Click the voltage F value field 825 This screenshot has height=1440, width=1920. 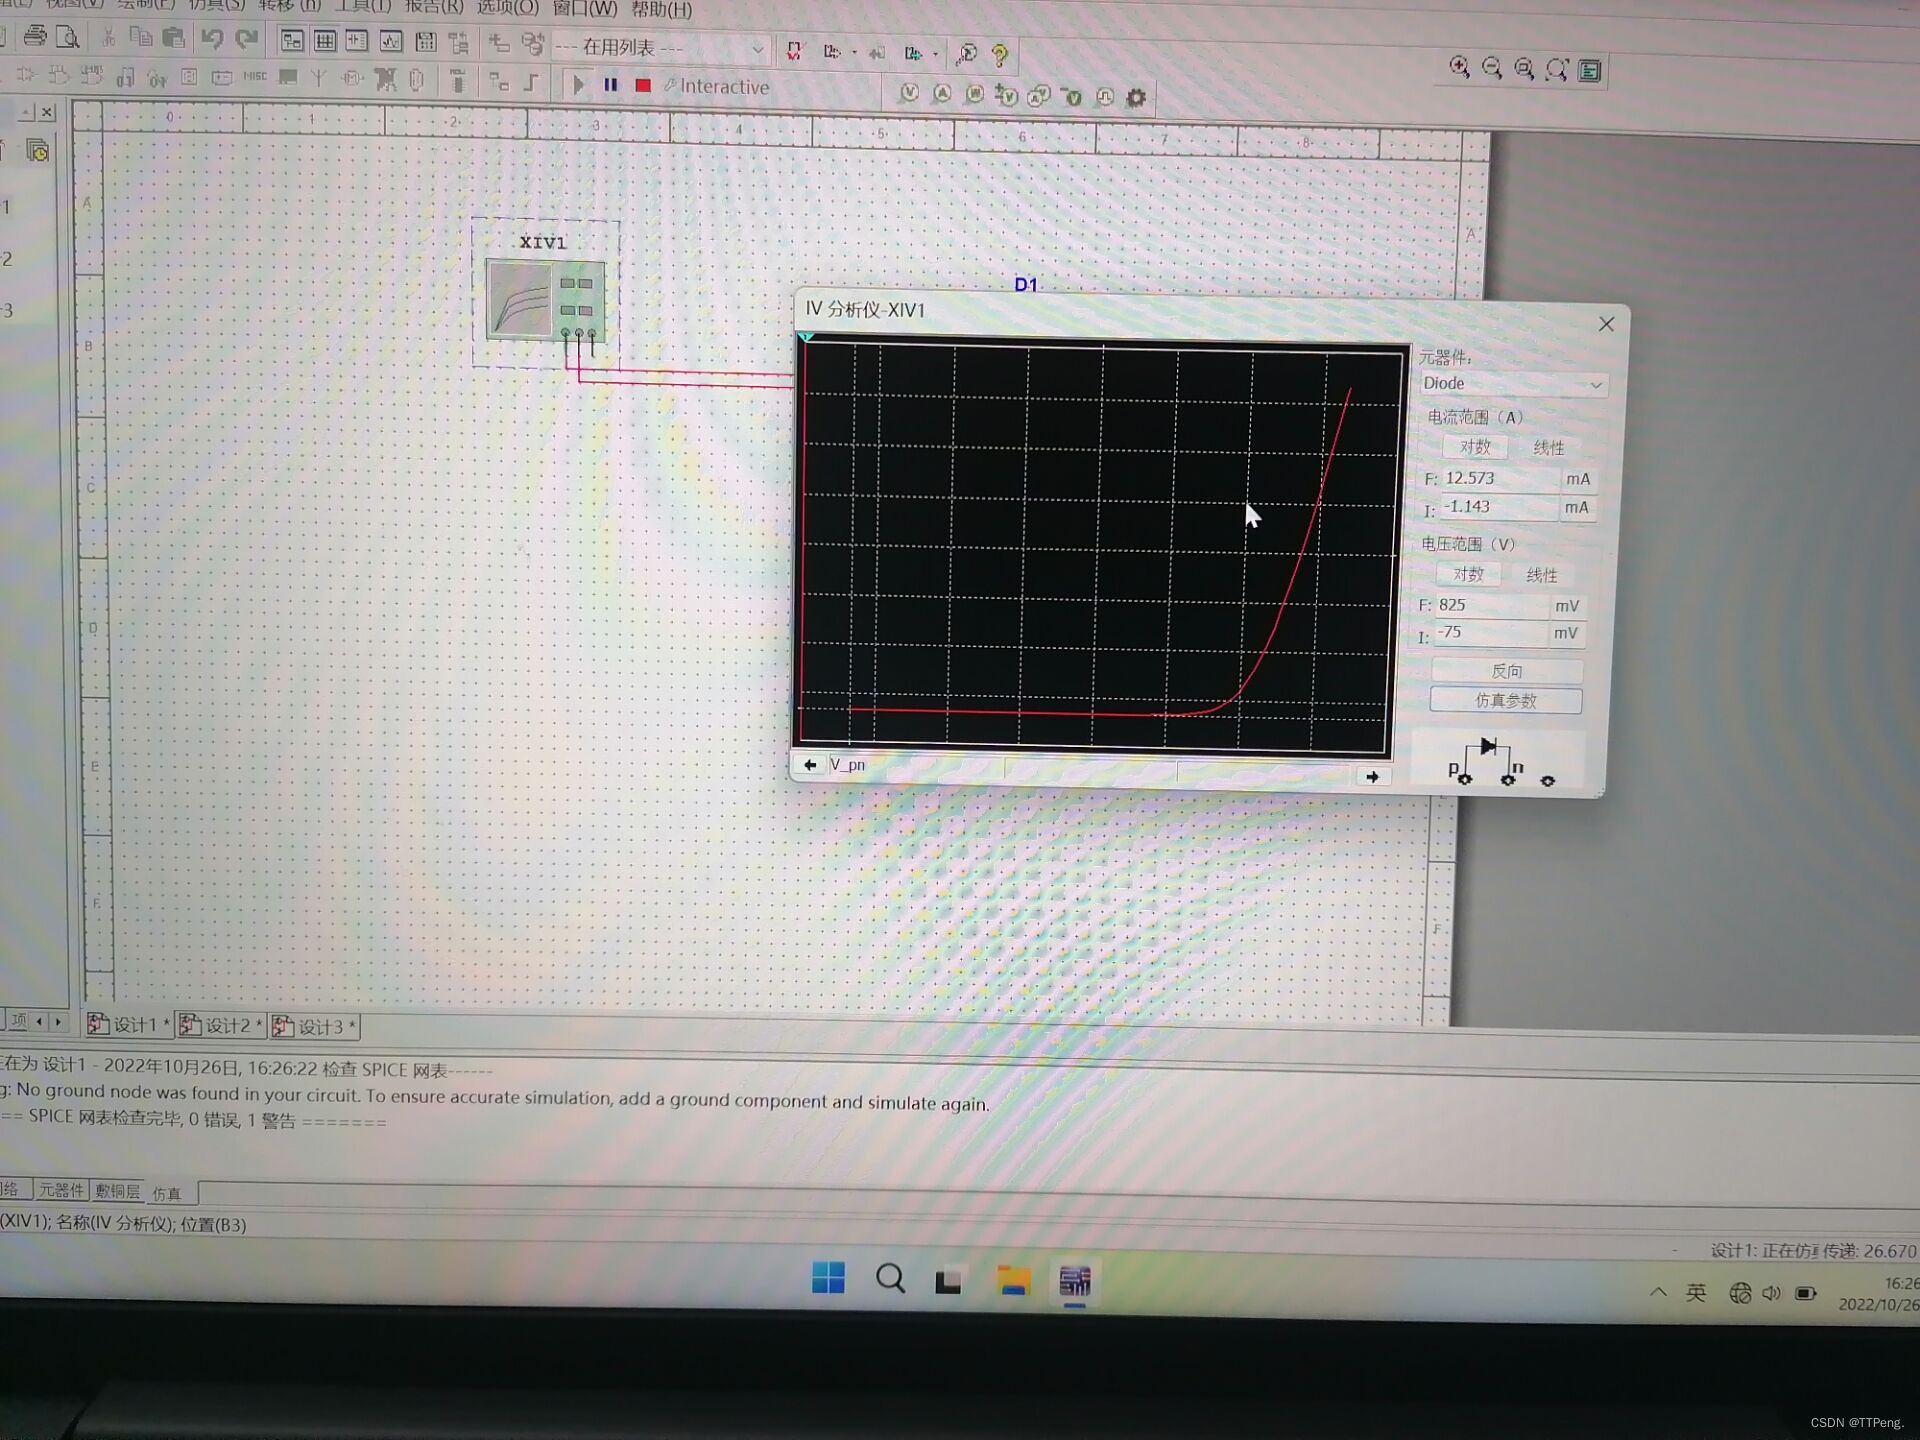[x=1490, y=605]
